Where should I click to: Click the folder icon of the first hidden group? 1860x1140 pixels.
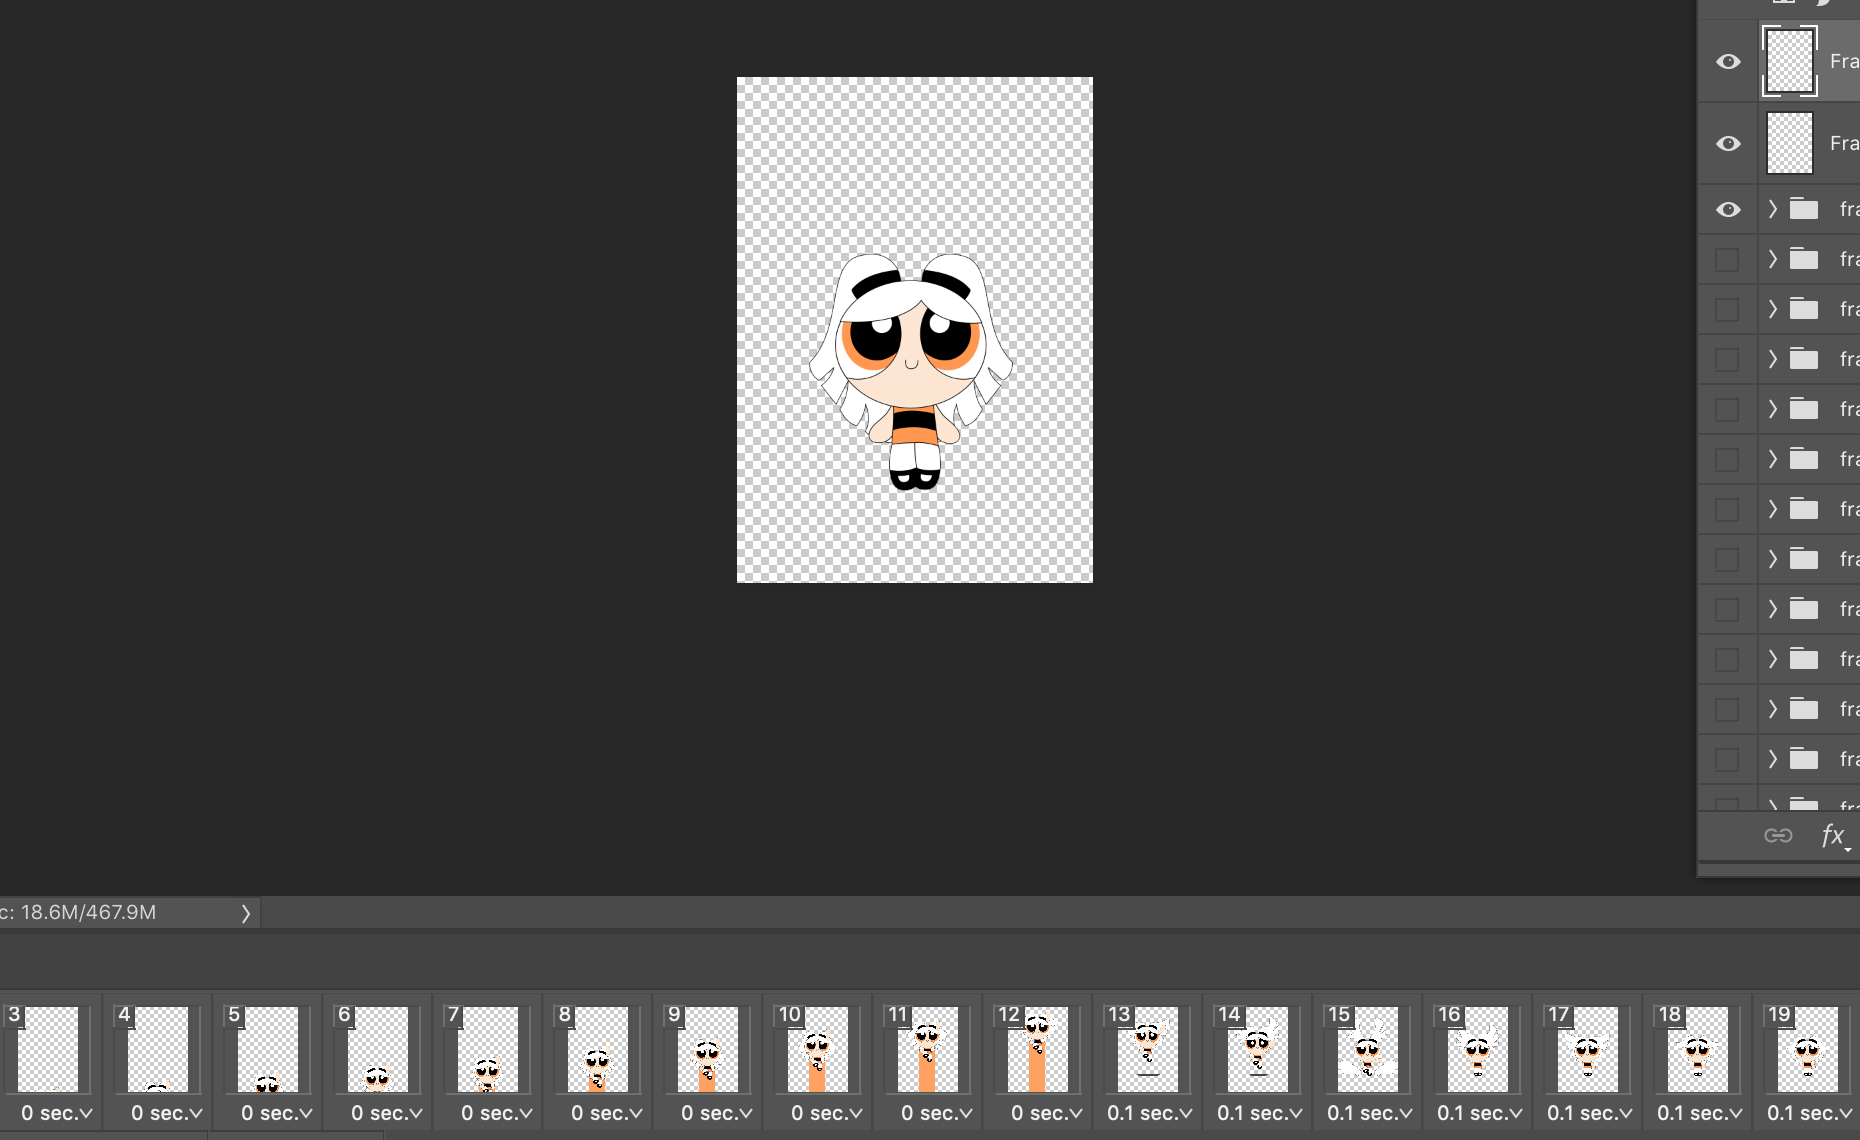[x=1804, y=259]
